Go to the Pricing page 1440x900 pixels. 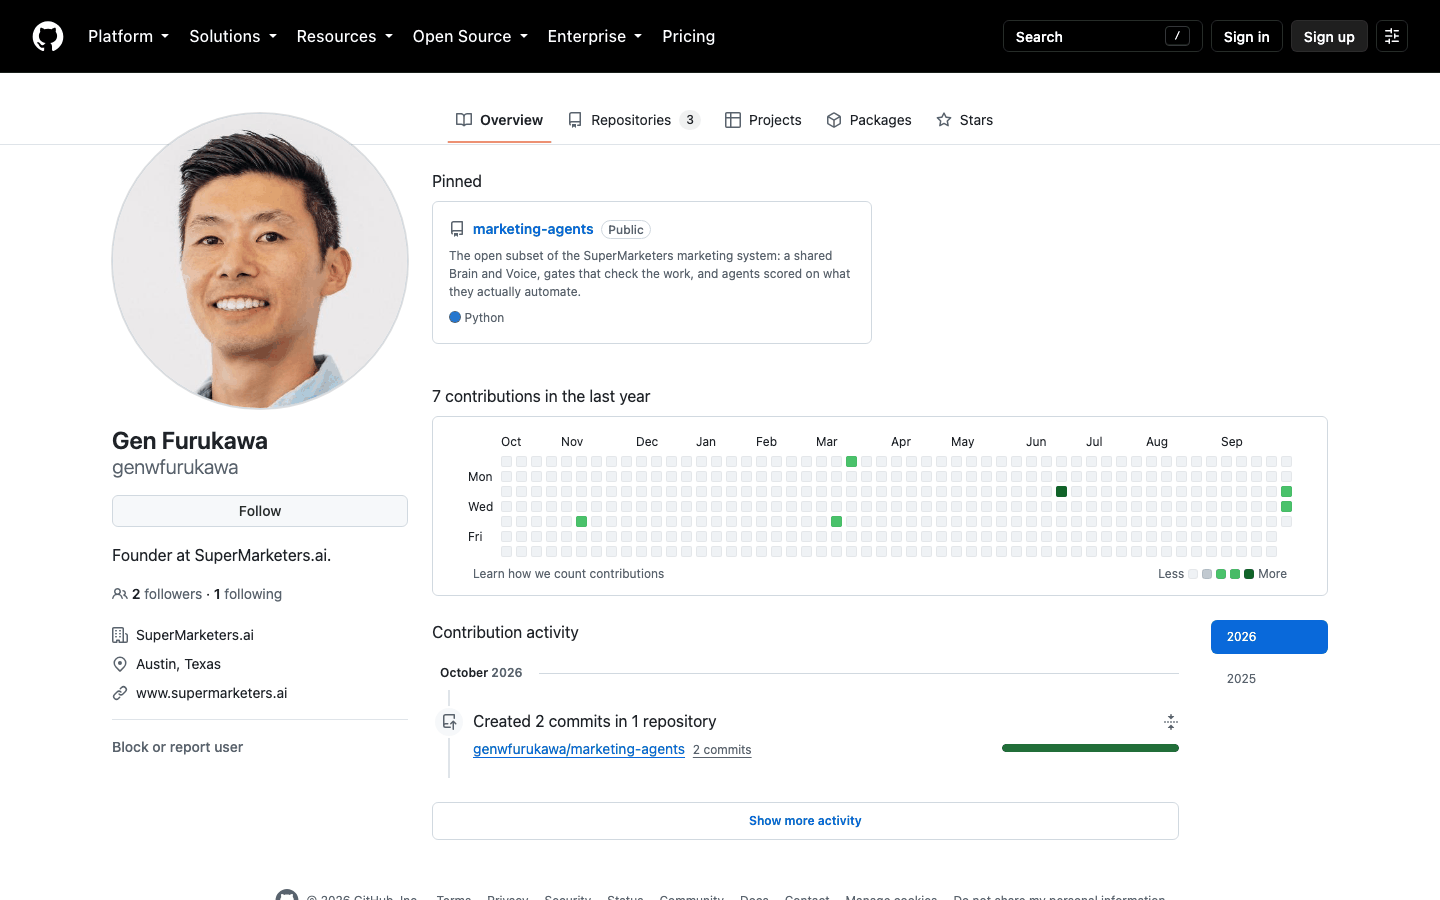[688, 36]
